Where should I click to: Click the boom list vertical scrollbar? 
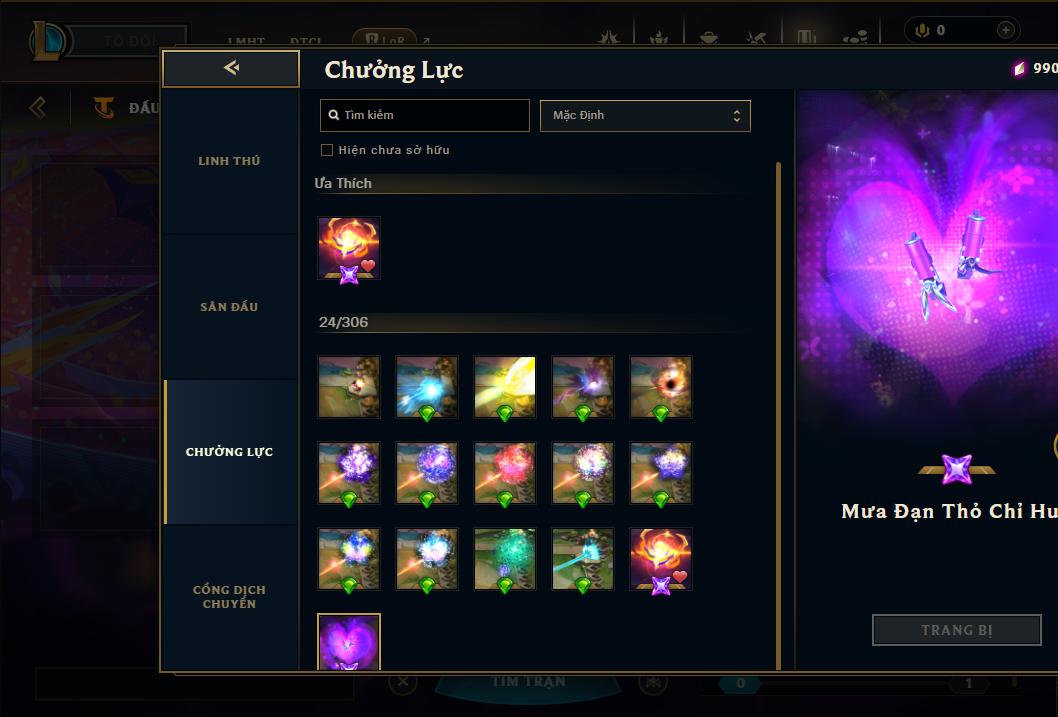coord(779,415)
